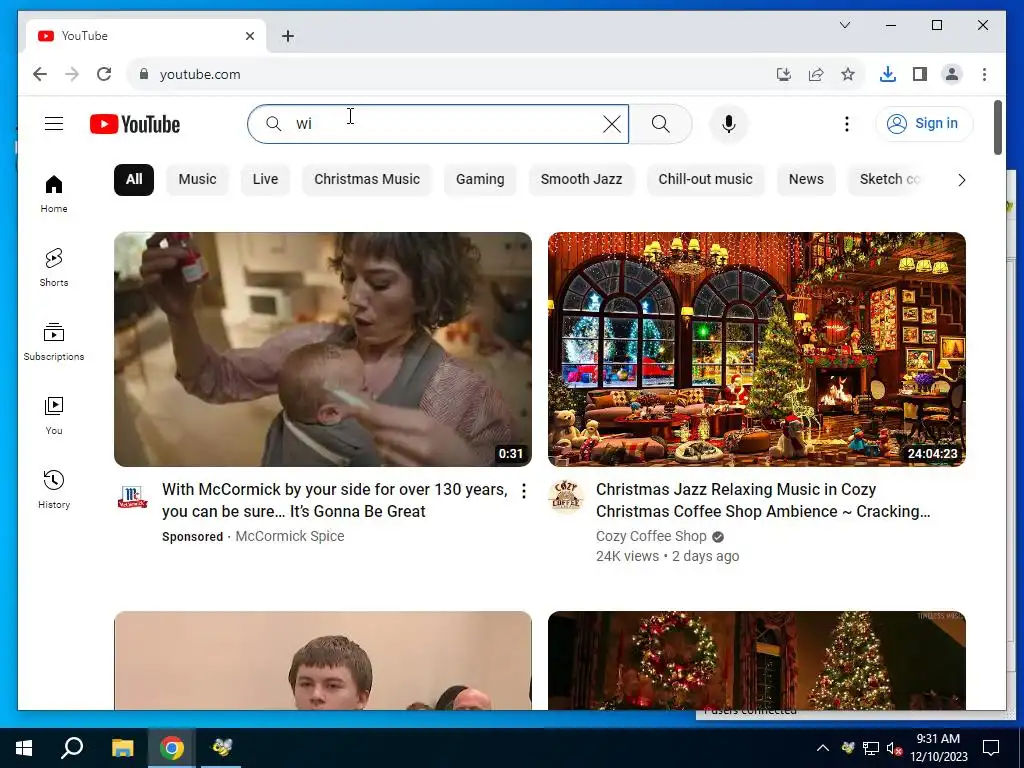This screenshot has width=1024, height=768.
Task: Reload the page with refresh icon
Action: [104, 74]
